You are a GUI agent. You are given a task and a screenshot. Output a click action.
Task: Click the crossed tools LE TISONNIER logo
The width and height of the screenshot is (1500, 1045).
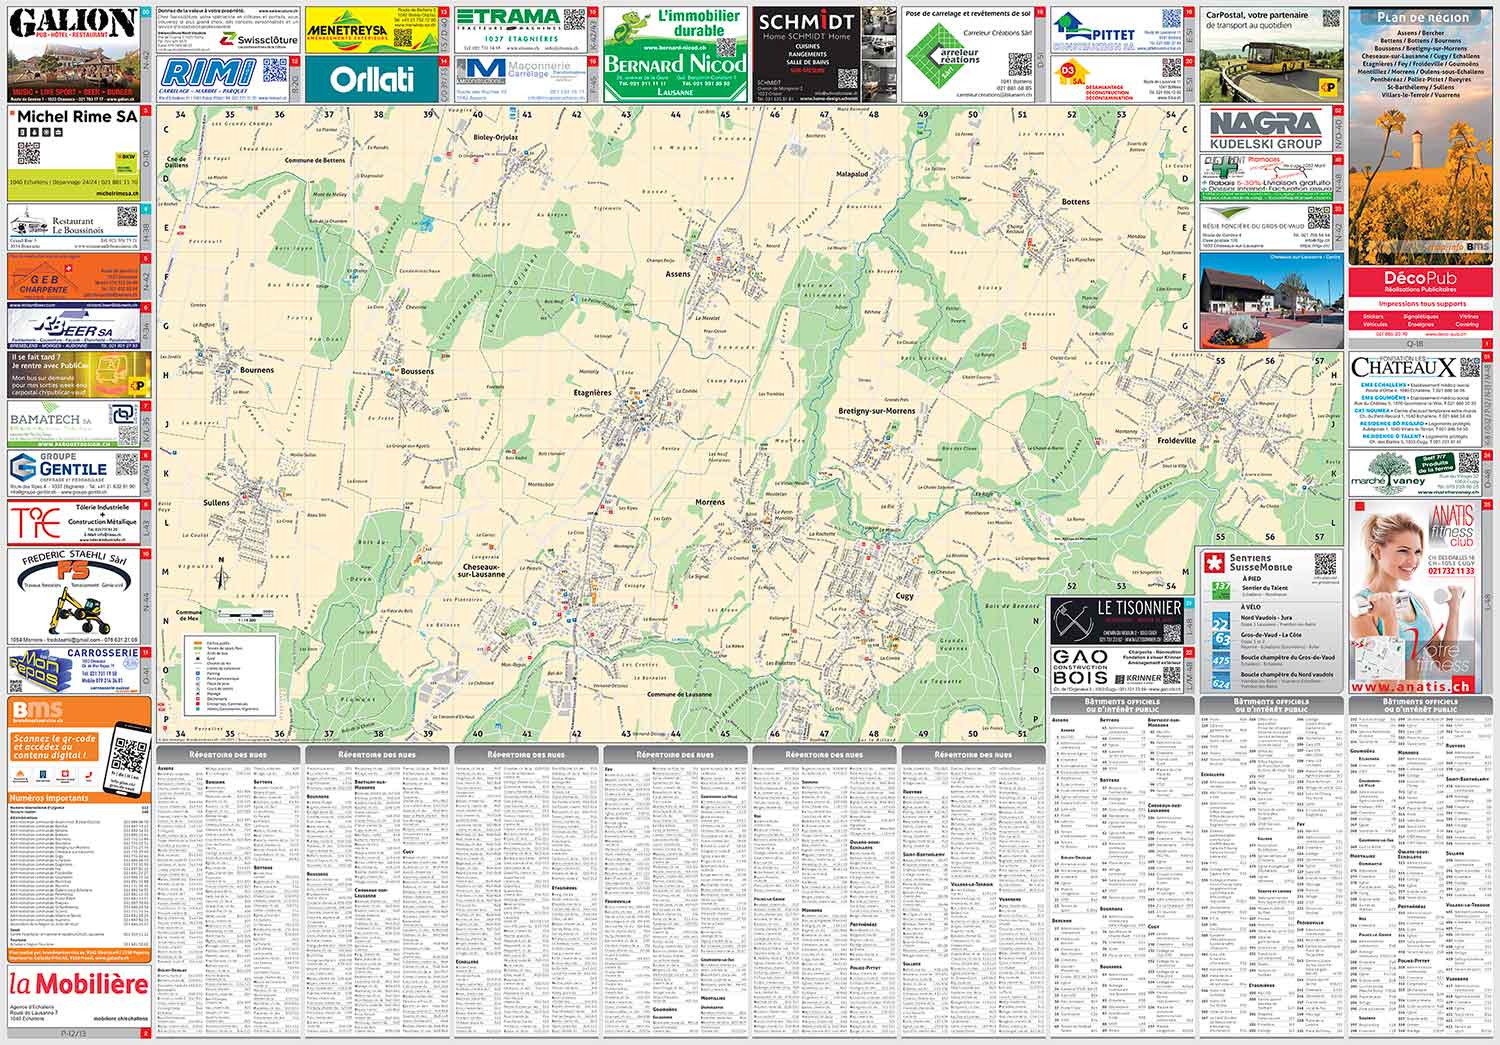pyautogui.click(x=1072, y=621)
